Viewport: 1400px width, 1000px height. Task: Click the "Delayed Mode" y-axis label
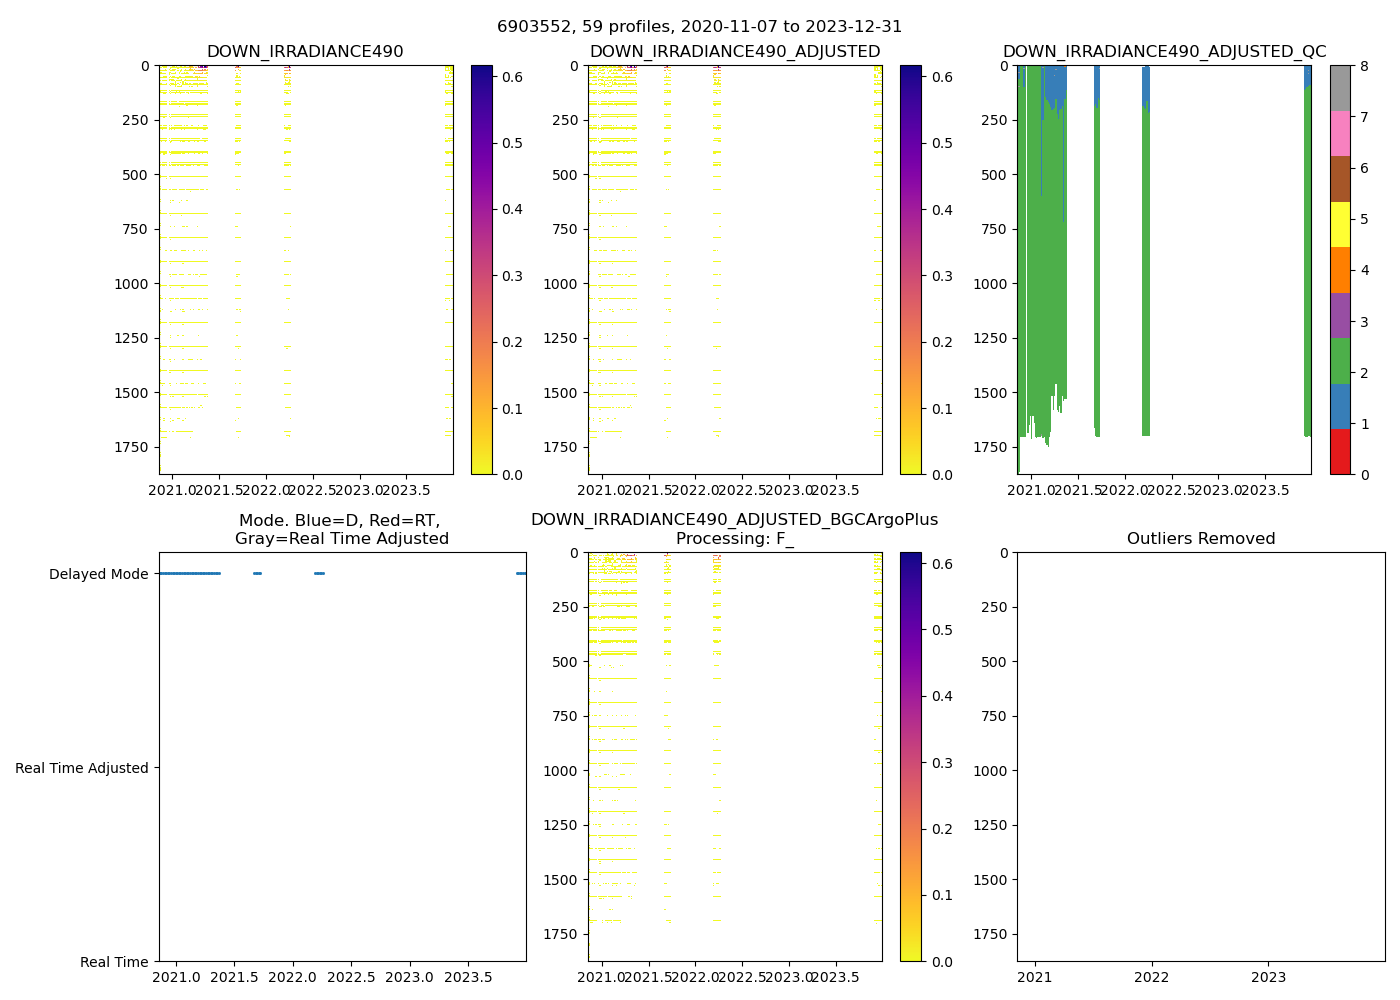(98, 574)
